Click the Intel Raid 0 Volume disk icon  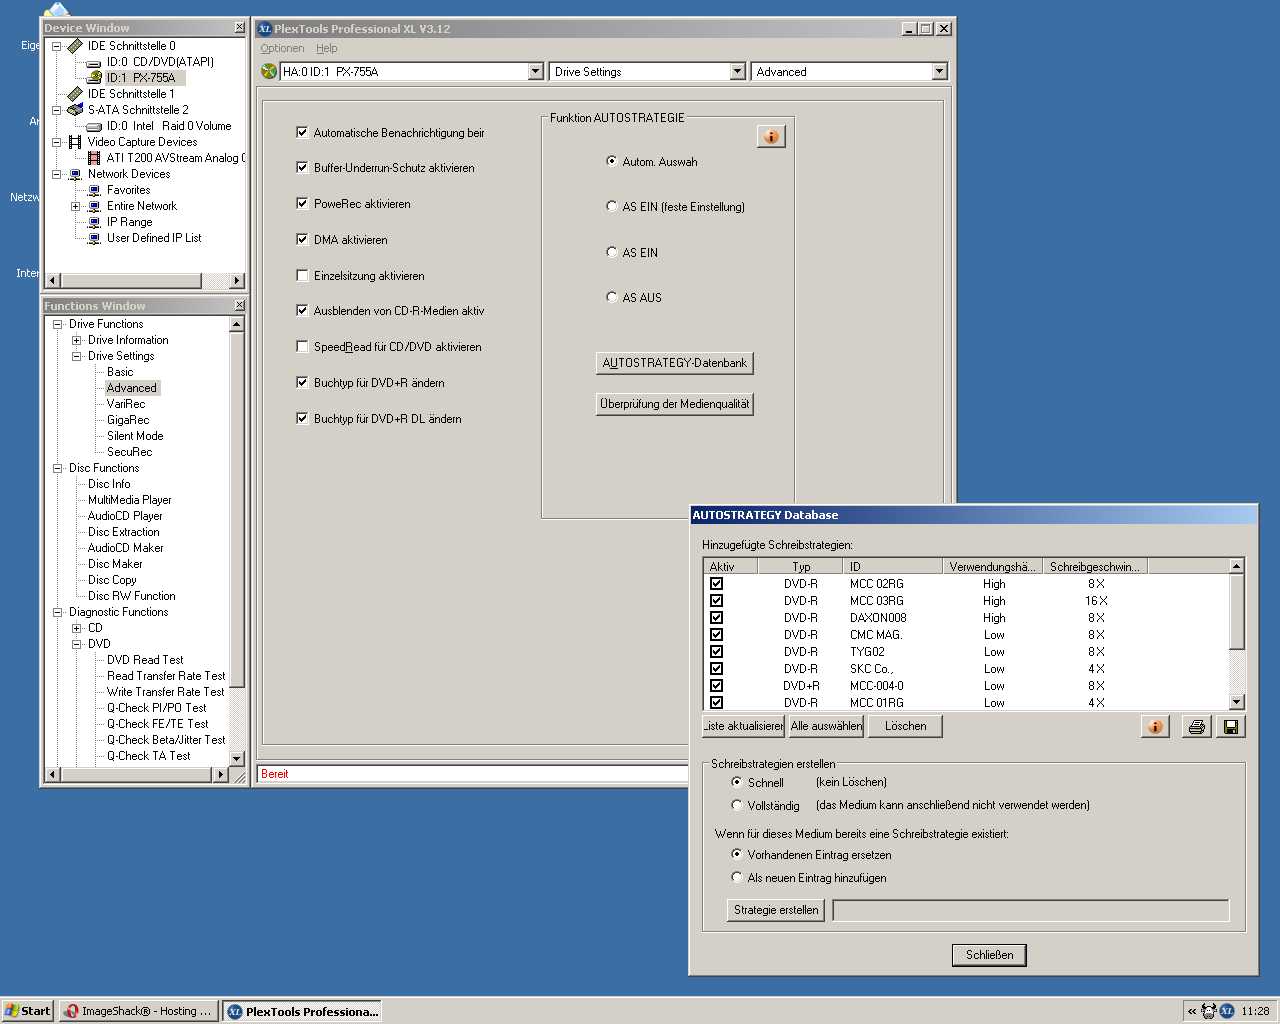95,126
